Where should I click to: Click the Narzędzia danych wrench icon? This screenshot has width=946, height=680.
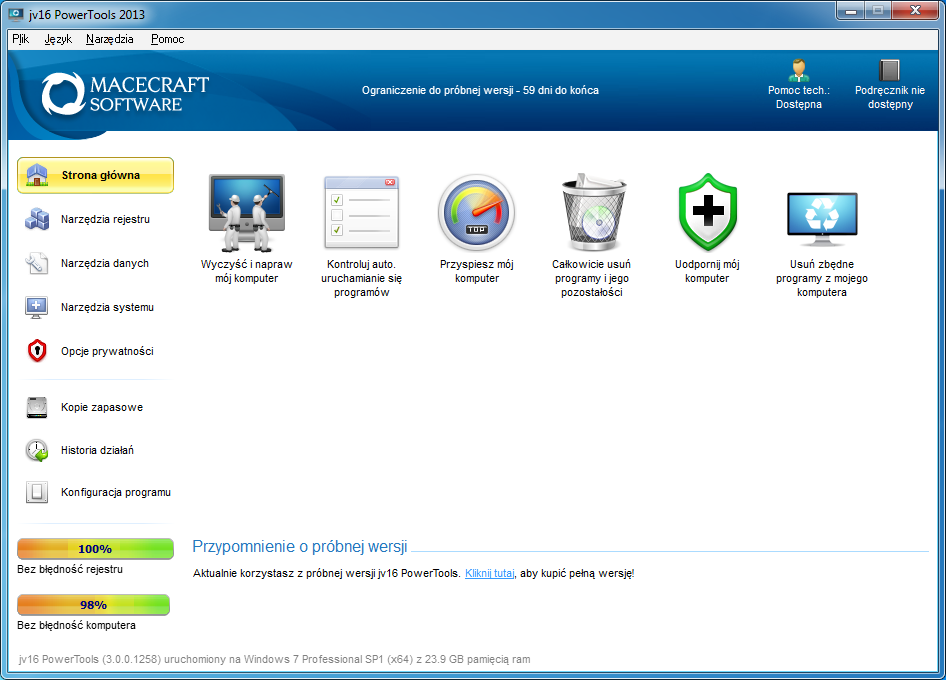(37, 263)
